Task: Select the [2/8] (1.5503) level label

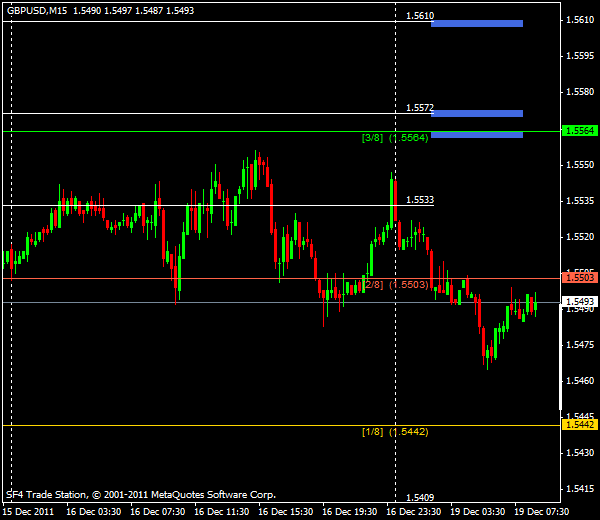Action: (x=395, y=285)
